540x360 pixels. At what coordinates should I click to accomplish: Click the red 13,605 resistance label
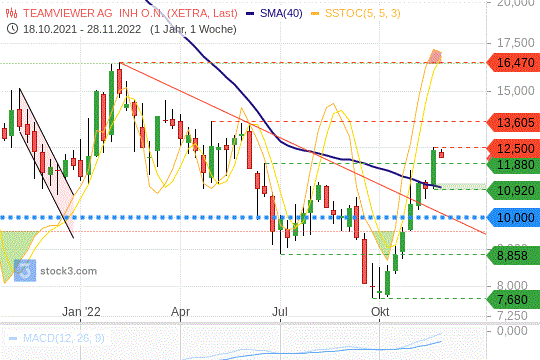coord(513,122)
